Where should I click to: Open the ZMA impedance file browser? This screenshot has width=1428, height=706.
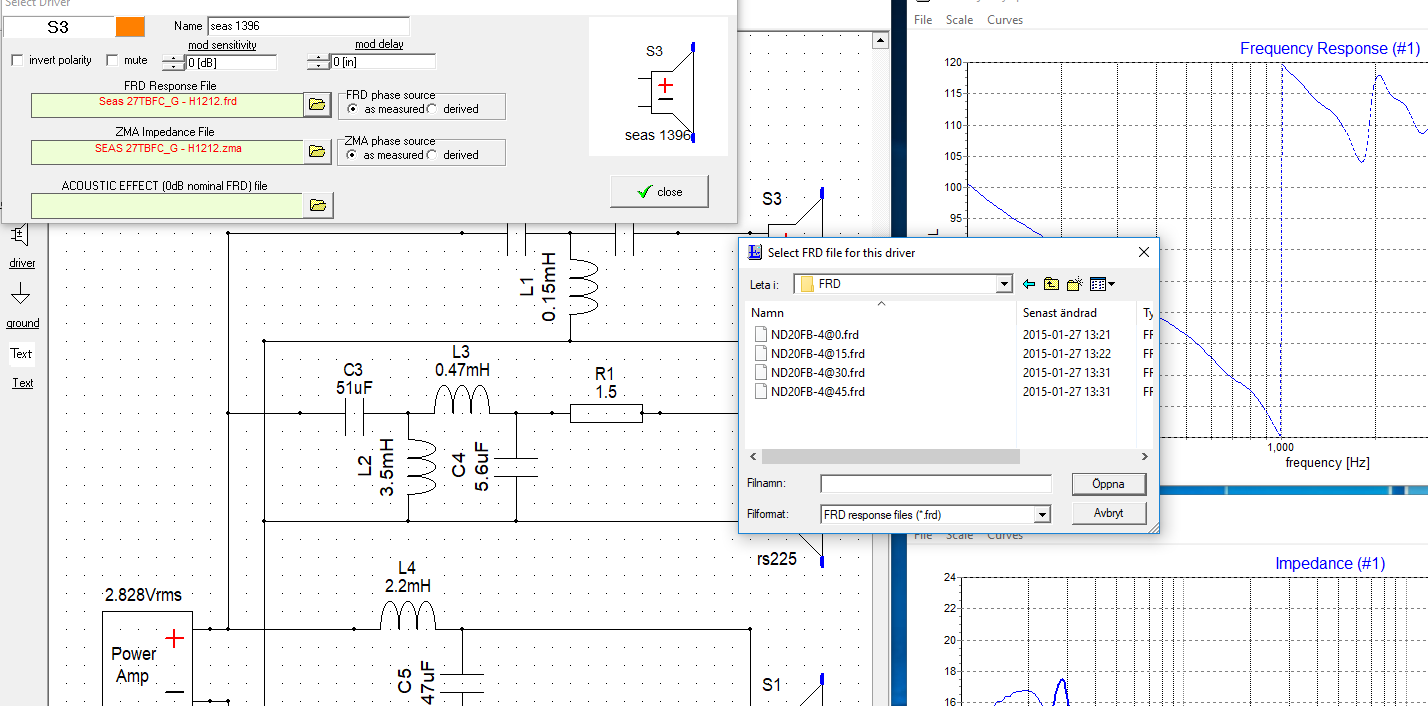(317, 152)
